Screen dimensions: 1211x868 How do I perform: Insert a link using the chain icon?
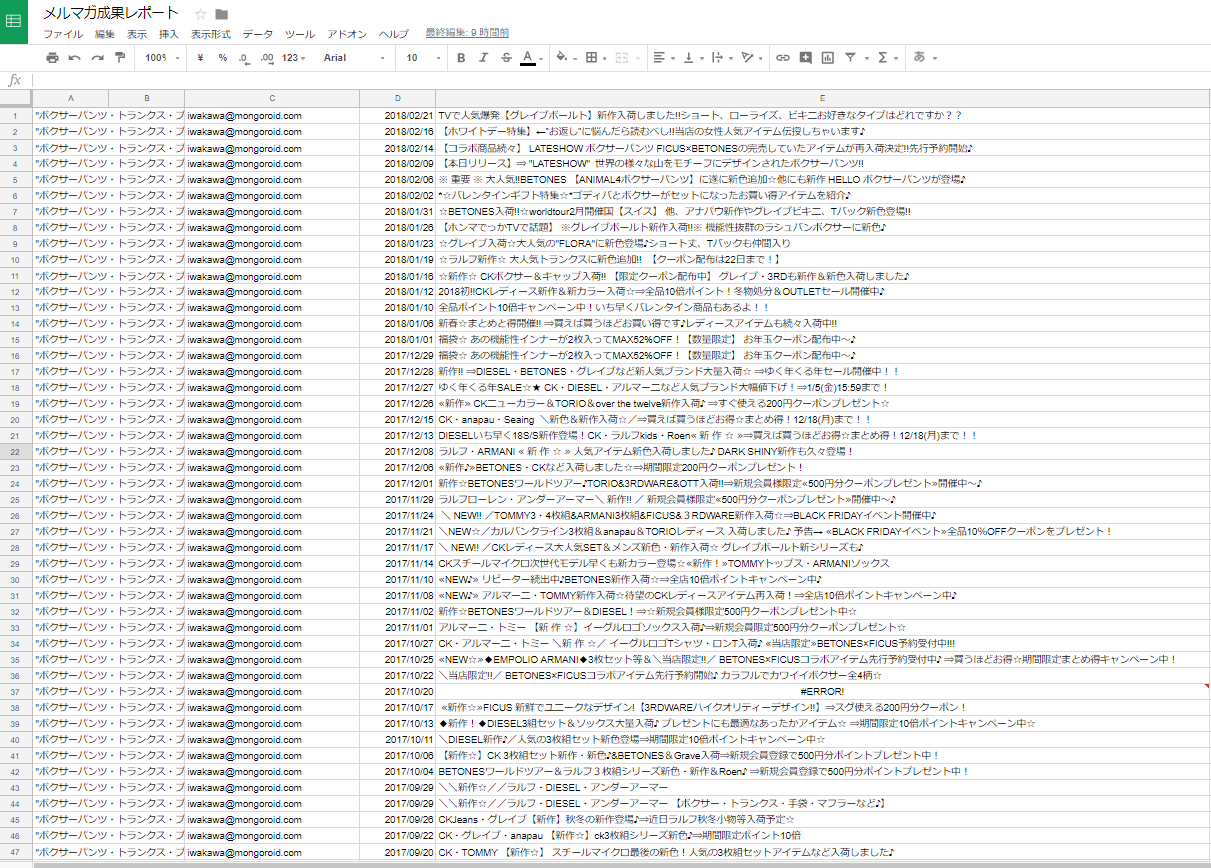pyautogui.click(x=783, y=58)
